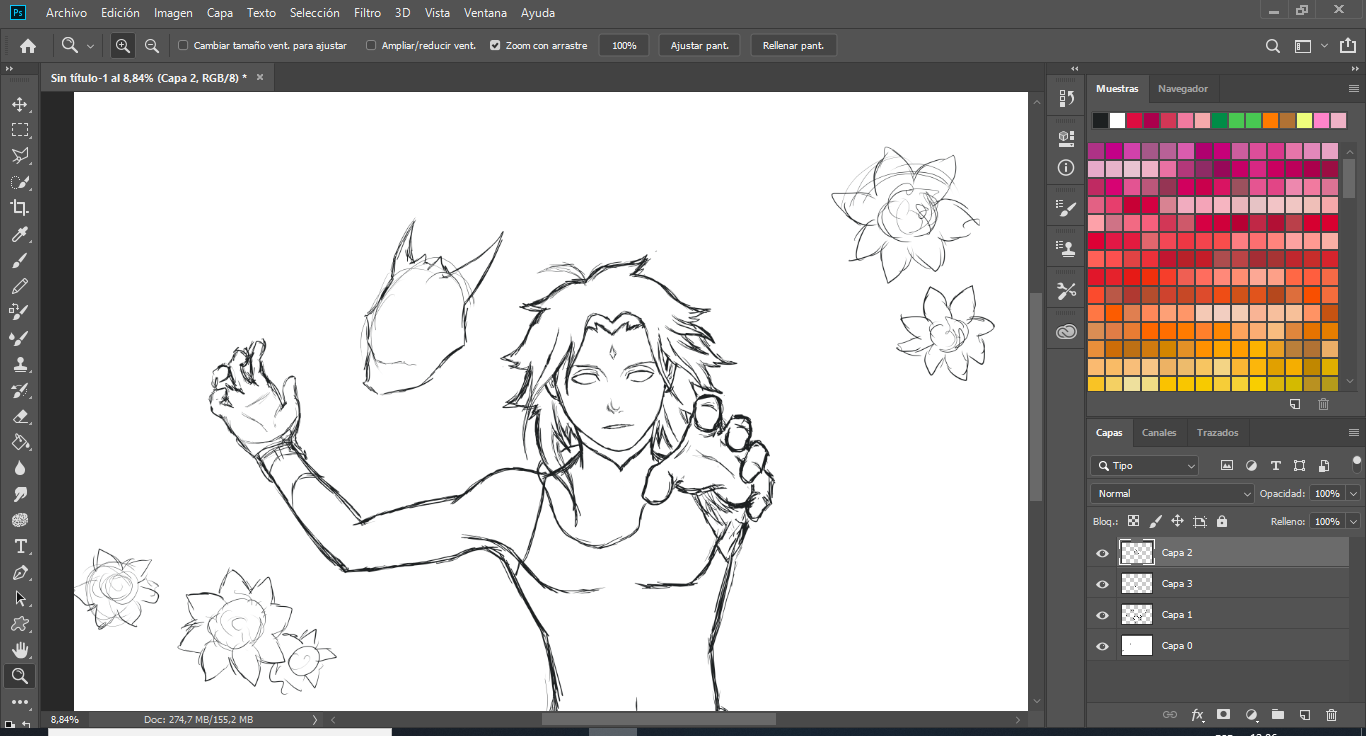This screenshot has height=736, width=1366.
Task: Open the Filtro menu
Action: coord(367,13)
